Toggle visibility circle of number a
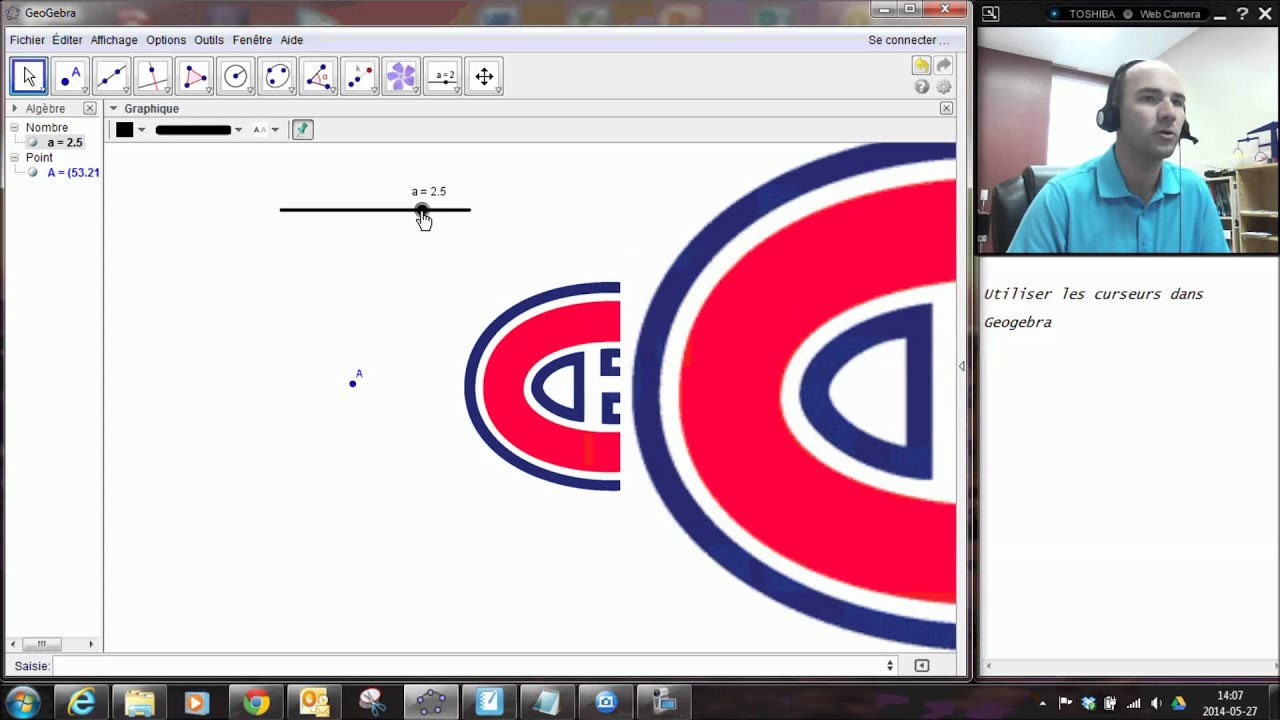The image size is (1280, 720). click(33, 142)
